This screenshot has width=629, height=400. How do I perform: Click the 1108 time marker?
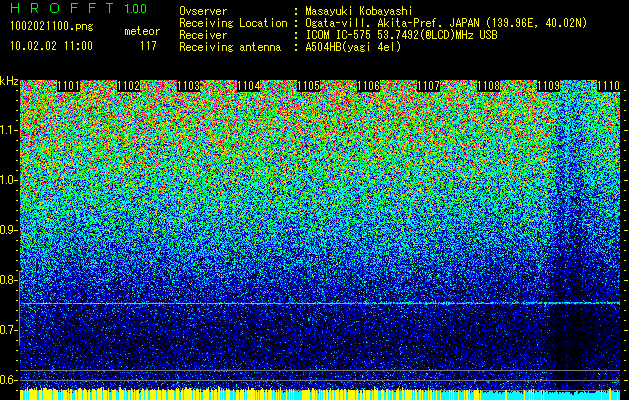pyautogui.click(x=489, y=86)
